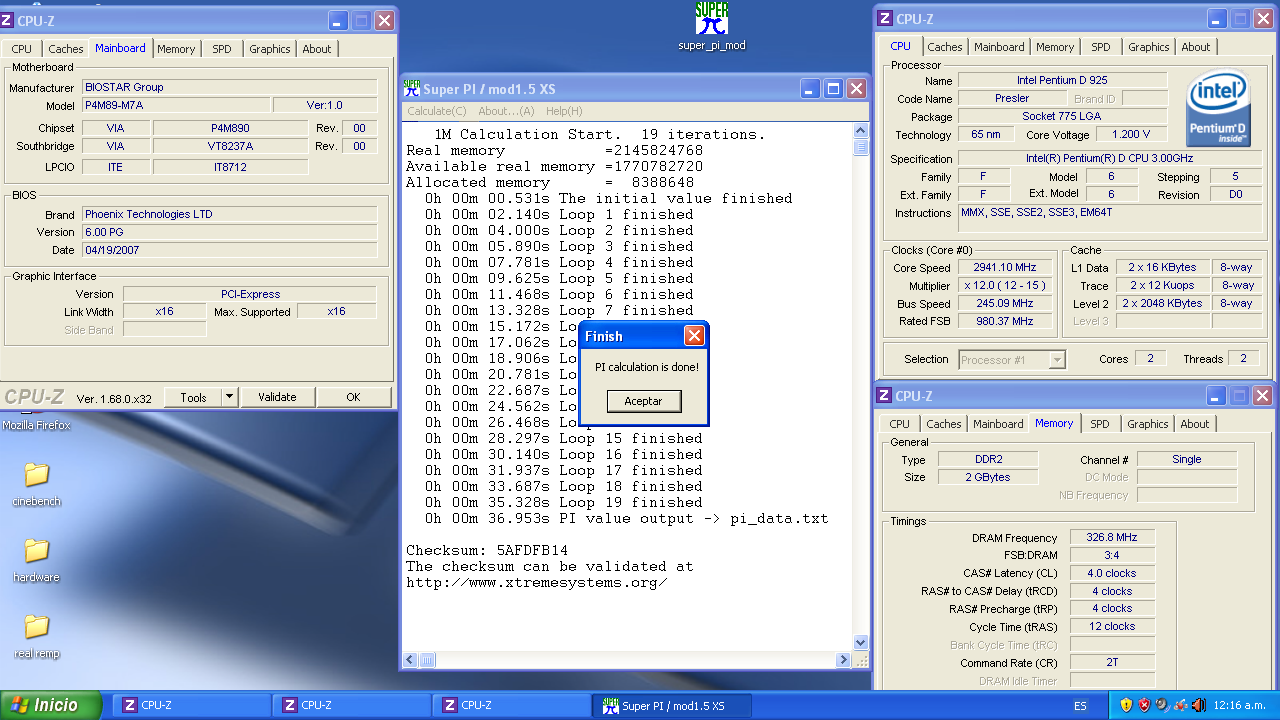
Task: Open the gray speaker audio manager tray icon
Action: pyautogui.click(x=1162, y=705)
